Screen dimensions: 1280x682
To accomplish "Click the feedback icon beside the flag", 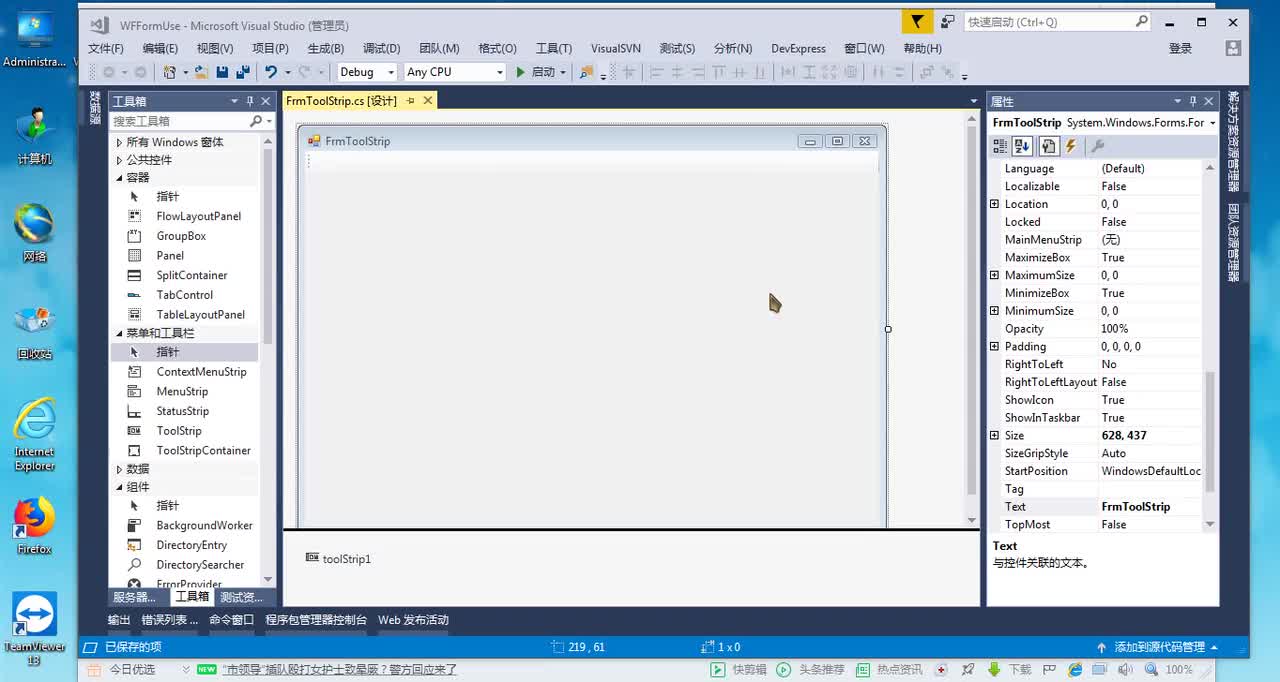I will coord(947,21).
